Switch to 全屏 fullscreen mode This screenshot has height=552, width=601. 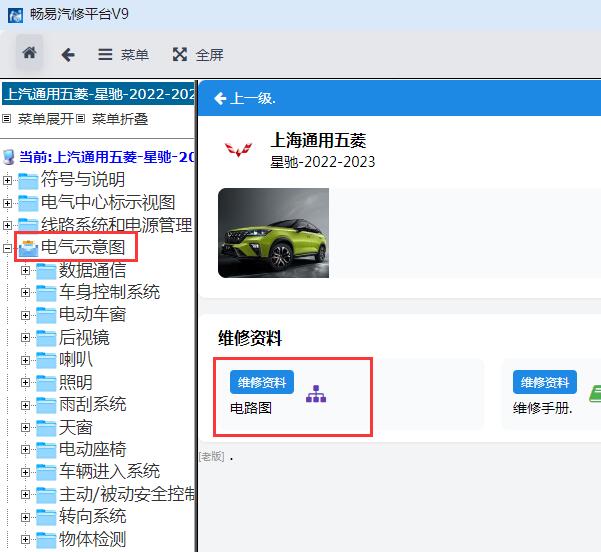click(x=198, y=54)
